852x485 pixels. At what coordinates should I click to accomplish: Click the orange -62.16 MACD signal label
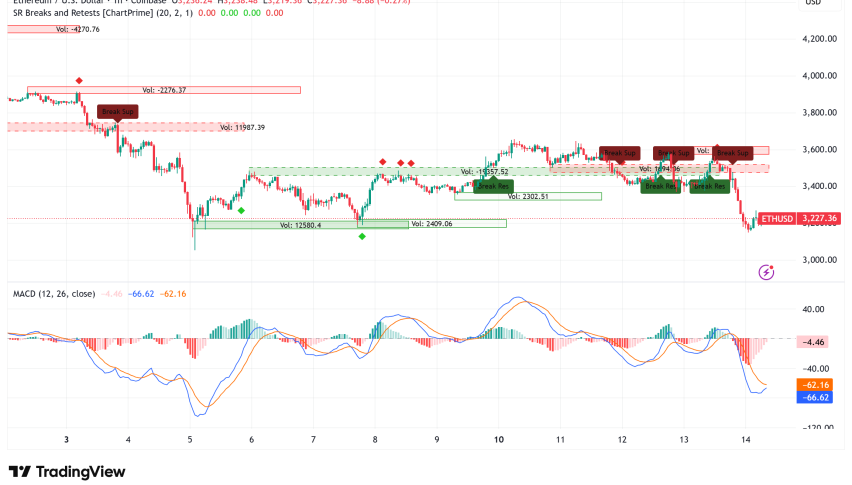pos(820,385)
